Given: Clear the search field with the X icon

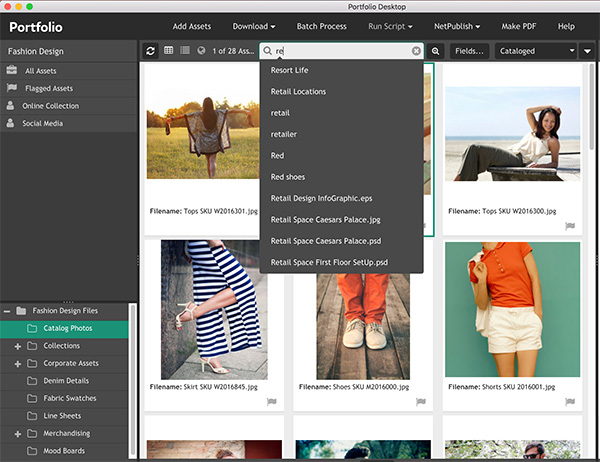Looking at the screenshot, I should tap(416, 51).
